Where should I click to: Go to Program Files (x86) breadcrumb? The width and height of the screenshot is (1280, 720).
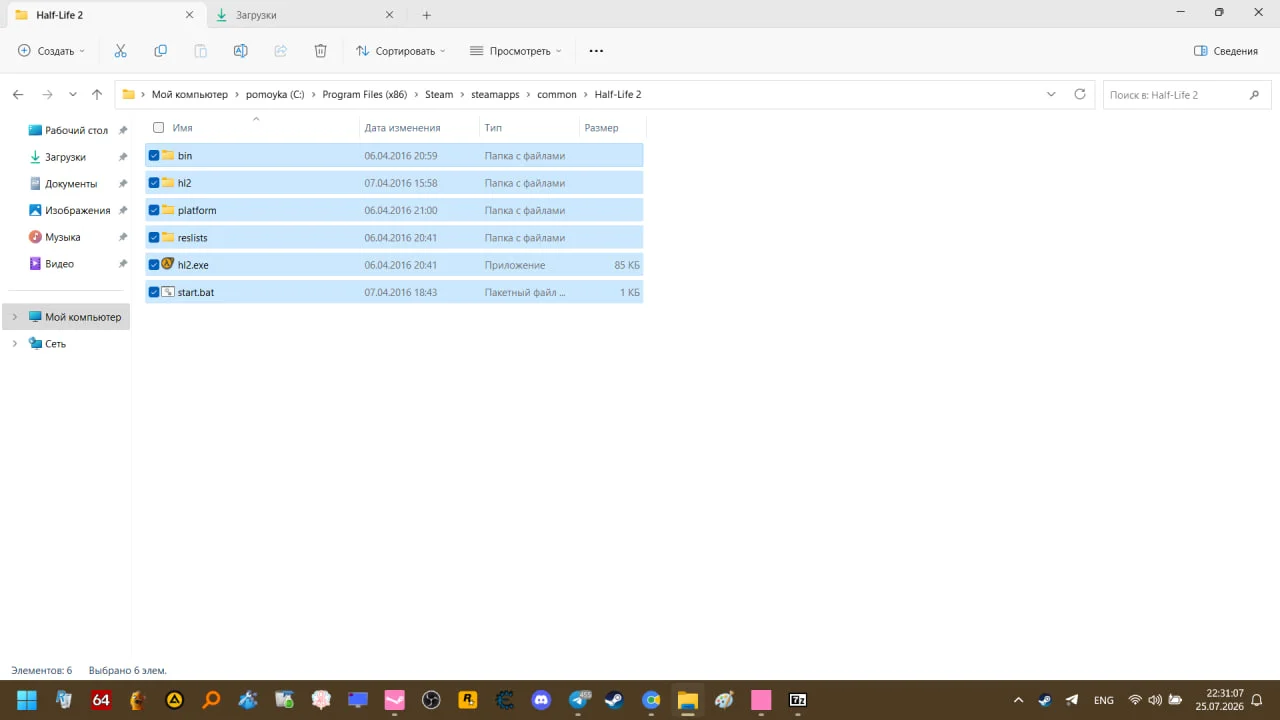click(364, 95)
